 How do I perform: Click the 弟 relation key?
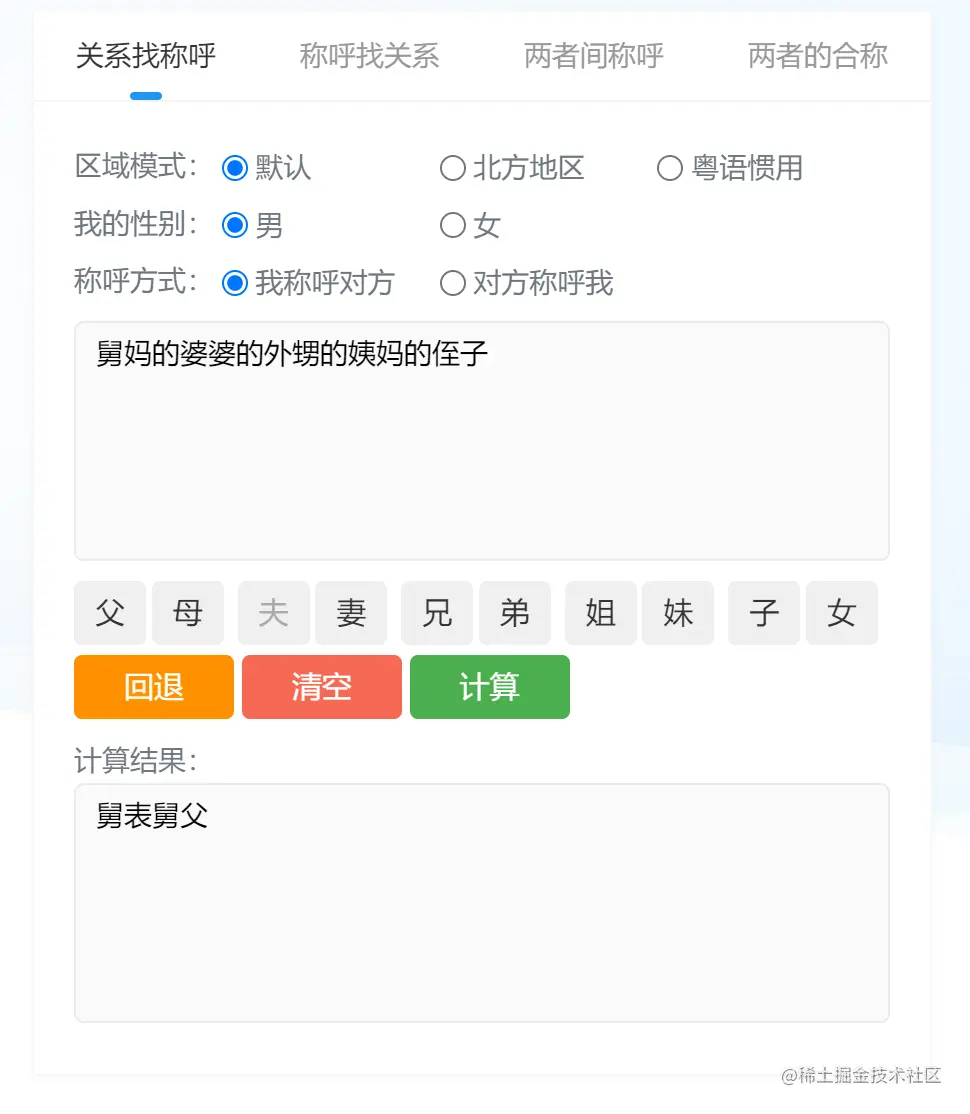coord(515,612)
